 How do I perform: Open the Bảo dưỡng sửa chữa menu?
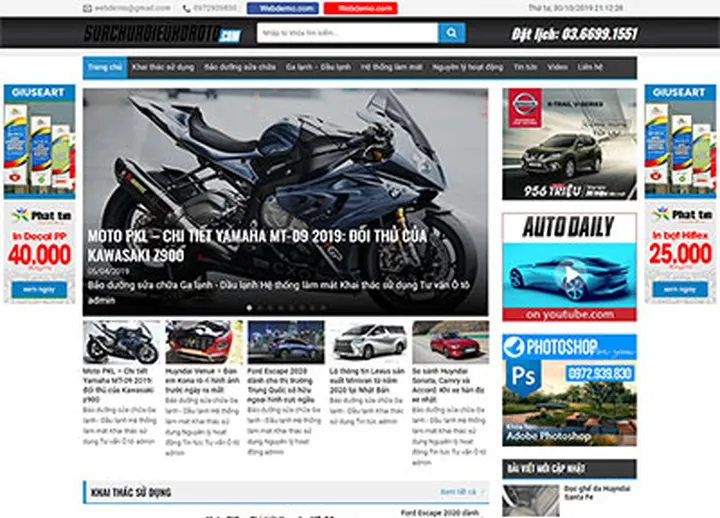(x=240, y=67)
